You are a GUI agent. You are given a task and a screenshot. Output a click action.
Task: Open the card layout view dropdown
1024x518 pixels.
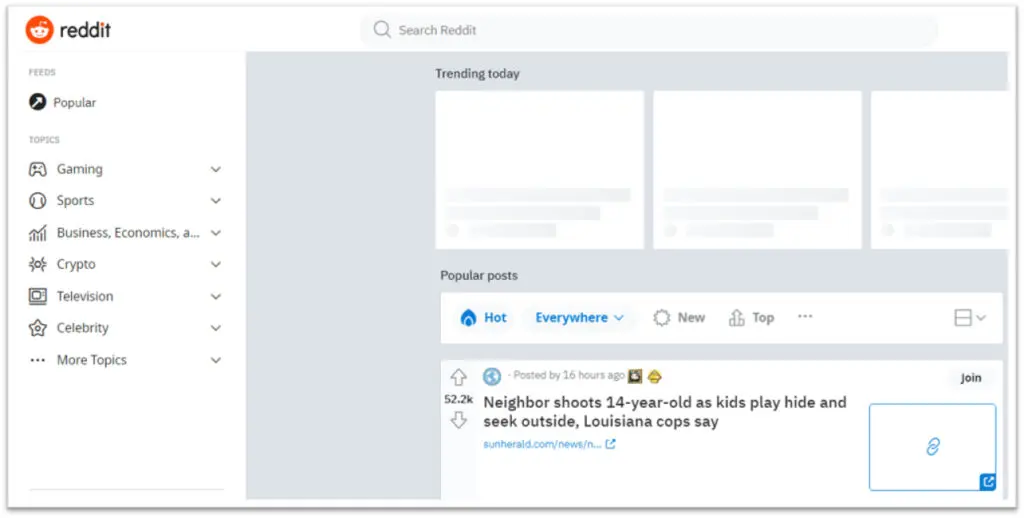[970, 317]
